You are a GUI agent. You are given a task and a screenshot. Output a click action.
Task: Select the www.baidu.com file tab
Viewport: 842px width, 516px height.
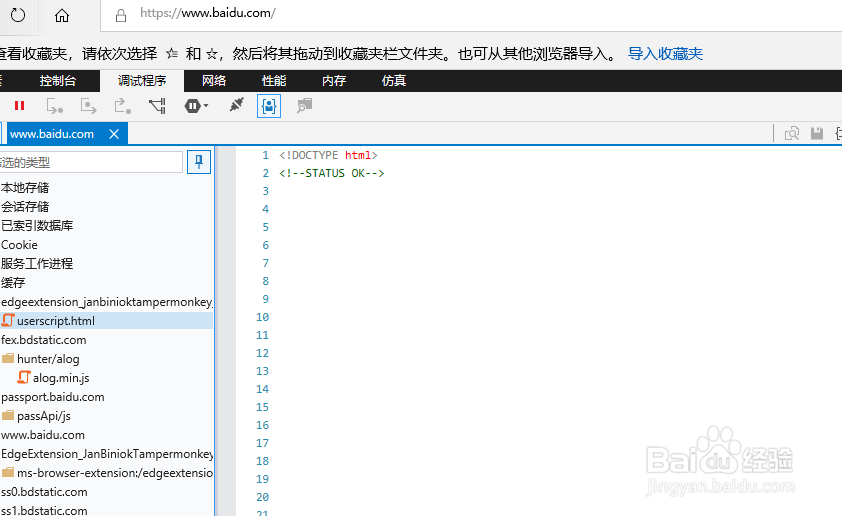[x=52, y=134]
